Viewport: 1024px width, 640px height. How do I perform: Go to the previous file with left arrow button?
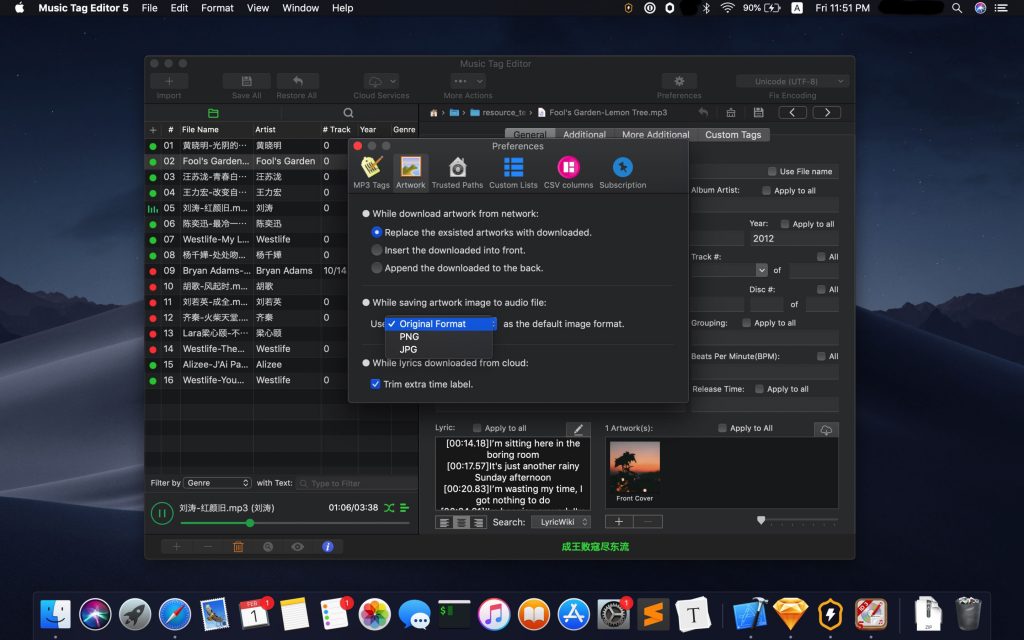[x=792, y=112]
